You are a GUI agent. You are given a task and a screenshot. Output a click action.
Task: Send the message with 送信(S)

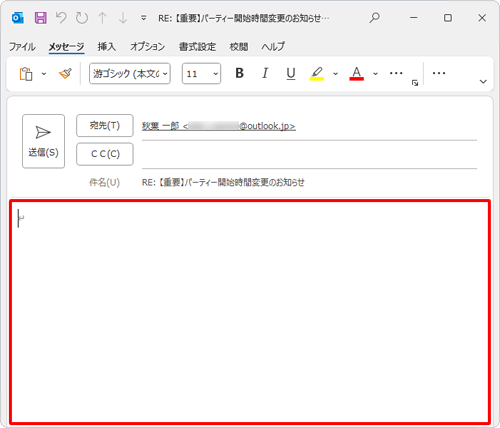tap(43, 141)
